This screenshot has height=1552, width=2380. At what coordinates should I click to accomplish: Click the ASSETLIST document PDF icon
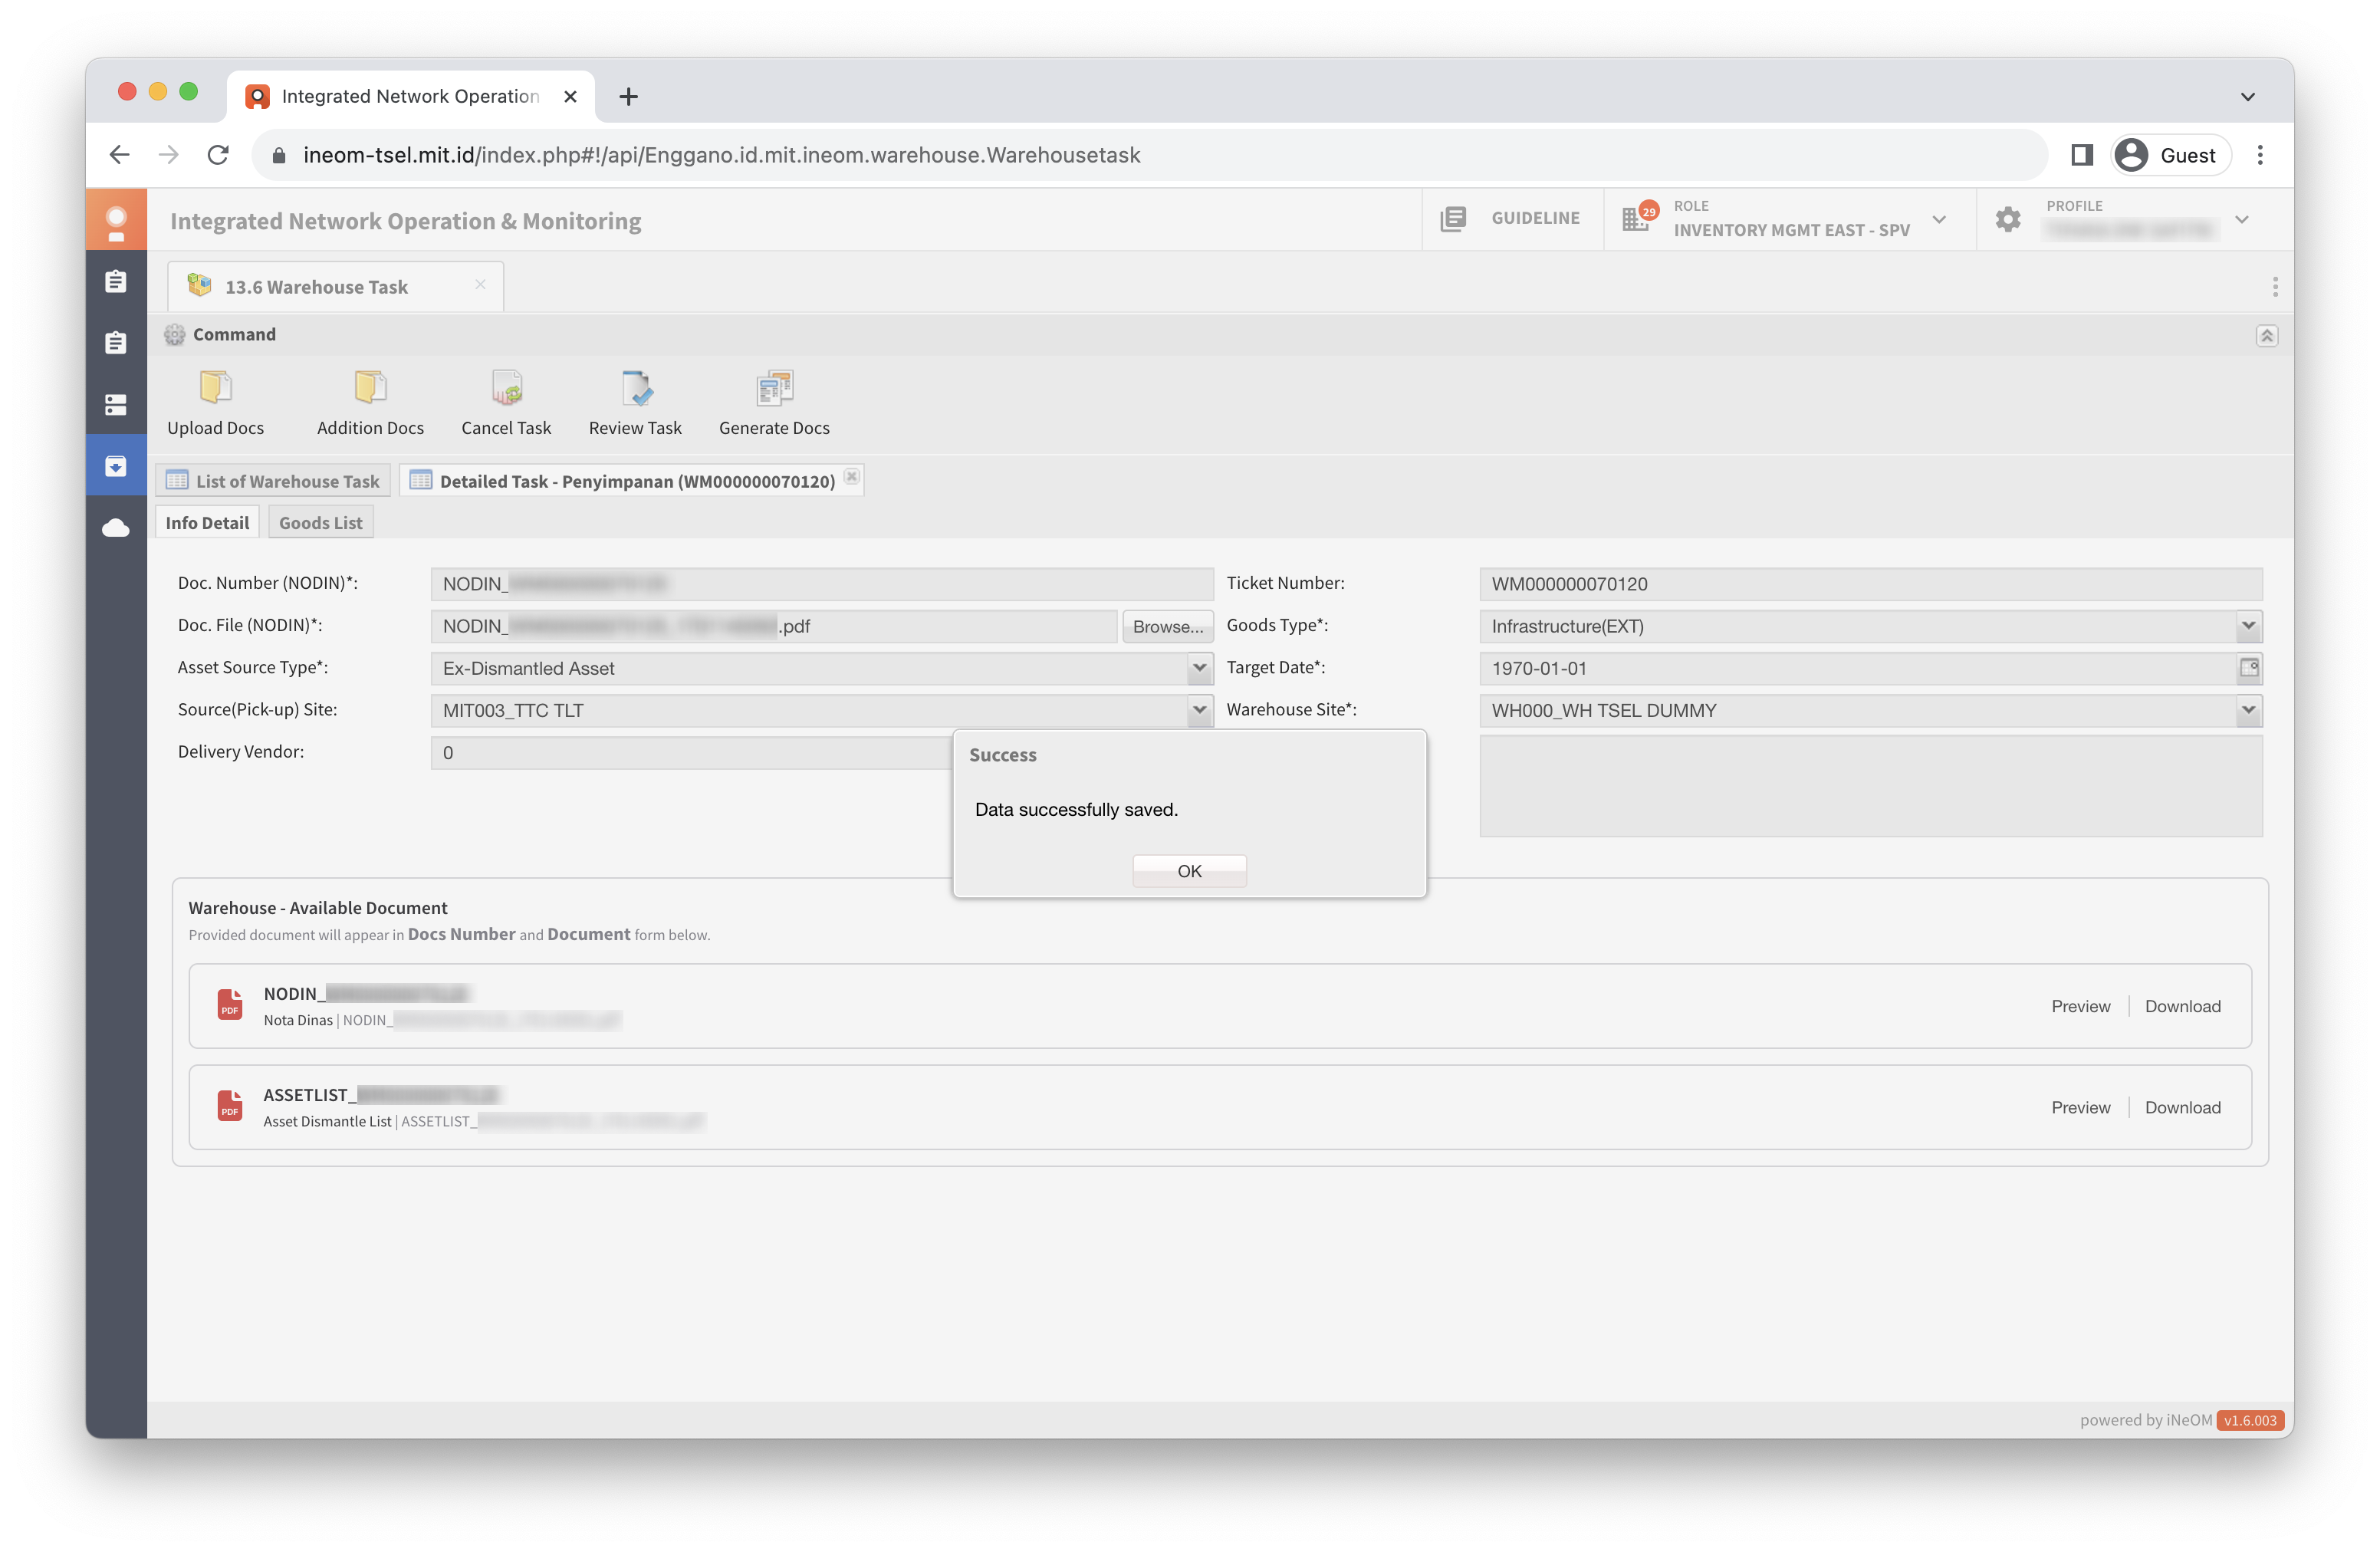(x=230, y=1105)
